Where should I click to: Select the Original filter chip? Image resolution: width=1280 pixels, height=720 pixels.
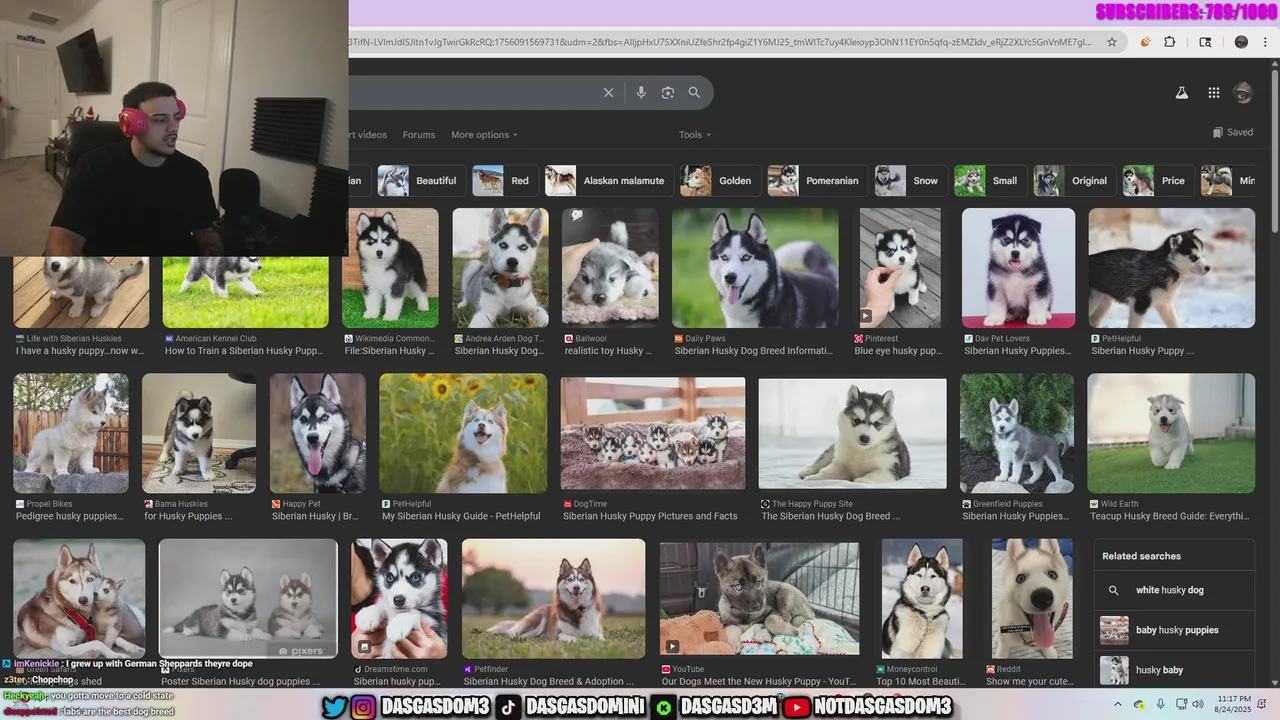tap(1074, 181)
